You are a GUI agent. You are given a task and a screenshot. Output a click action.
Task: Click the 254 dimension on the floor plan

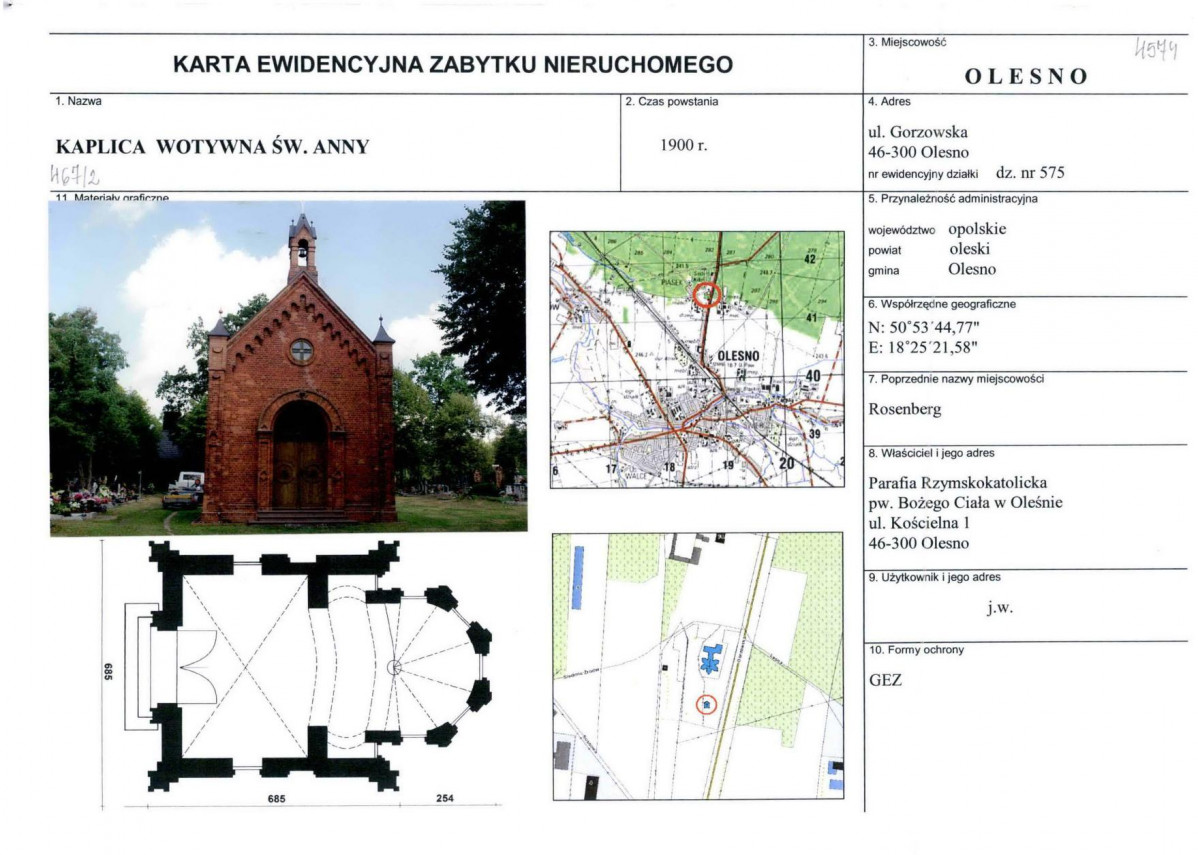(445, 798)
